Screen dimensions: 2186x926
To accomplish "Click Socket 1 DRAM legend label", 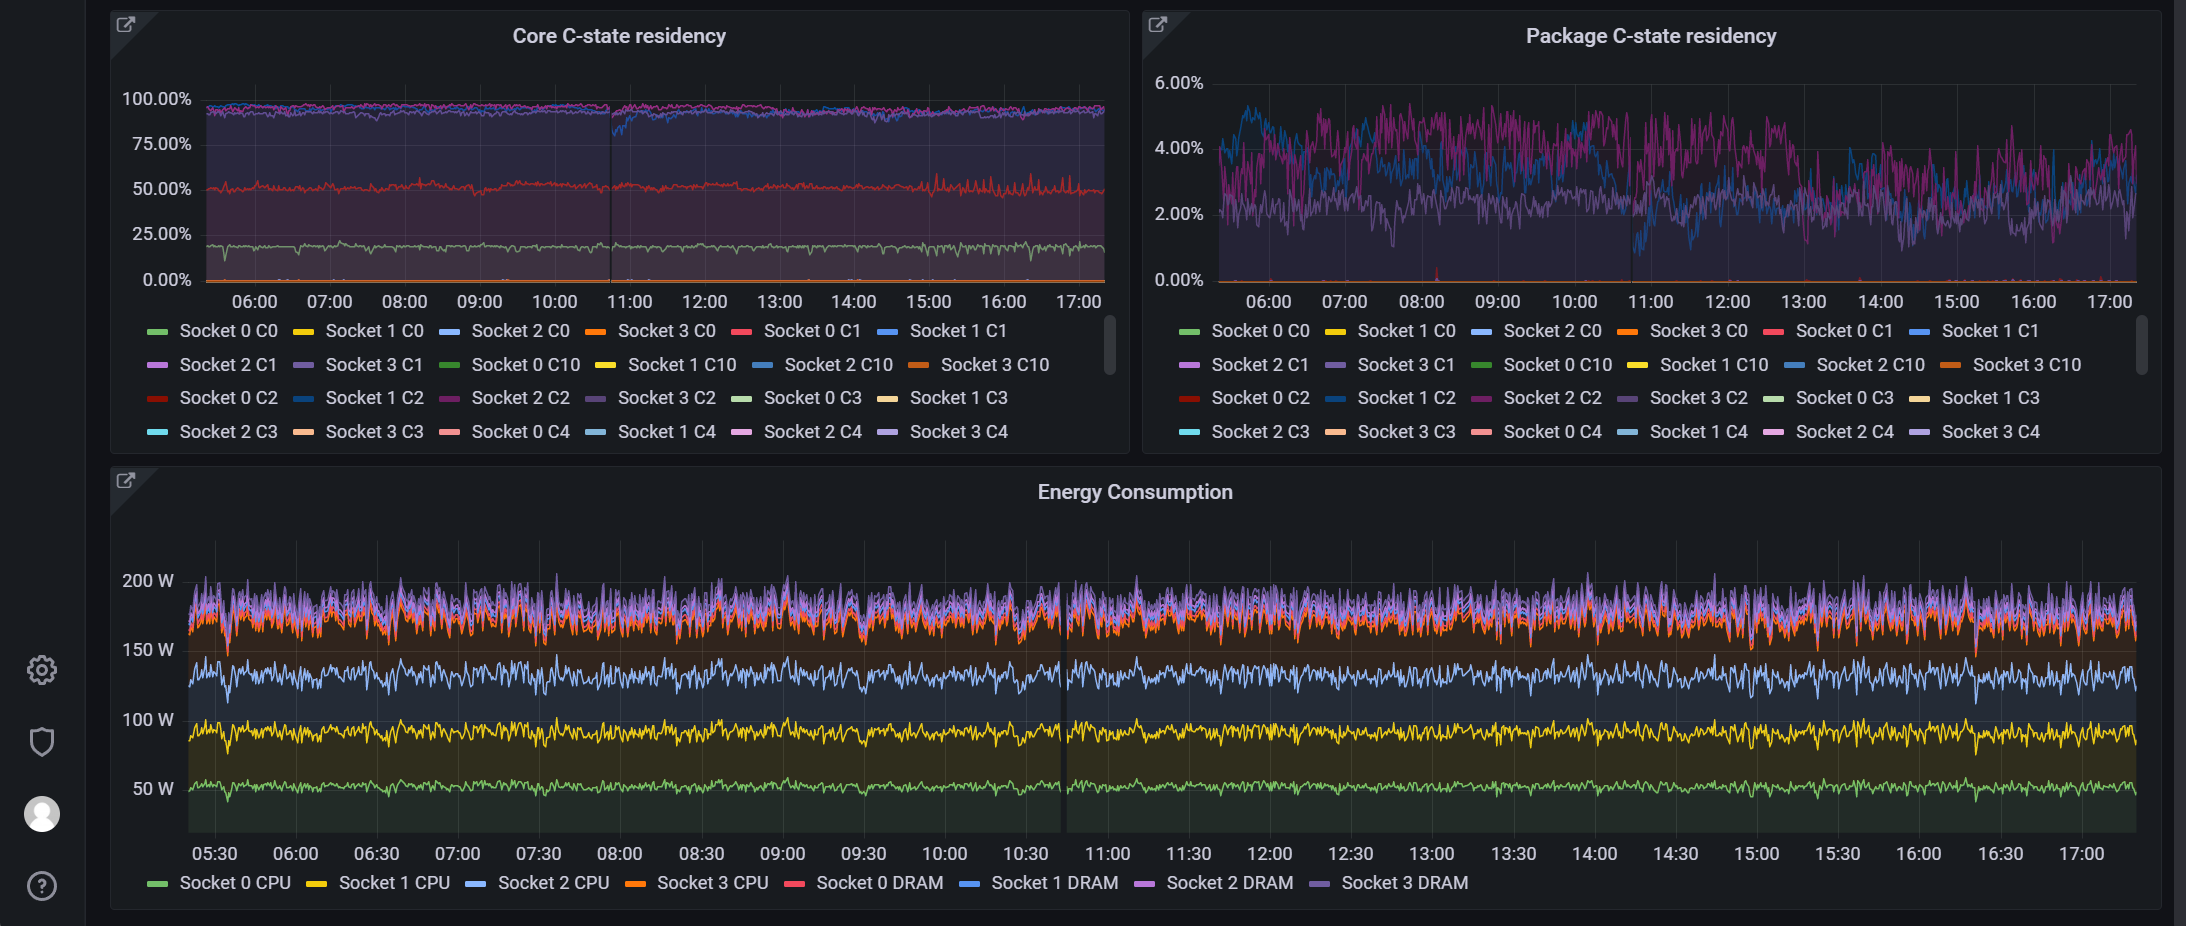I will [x=1054, y=883].
